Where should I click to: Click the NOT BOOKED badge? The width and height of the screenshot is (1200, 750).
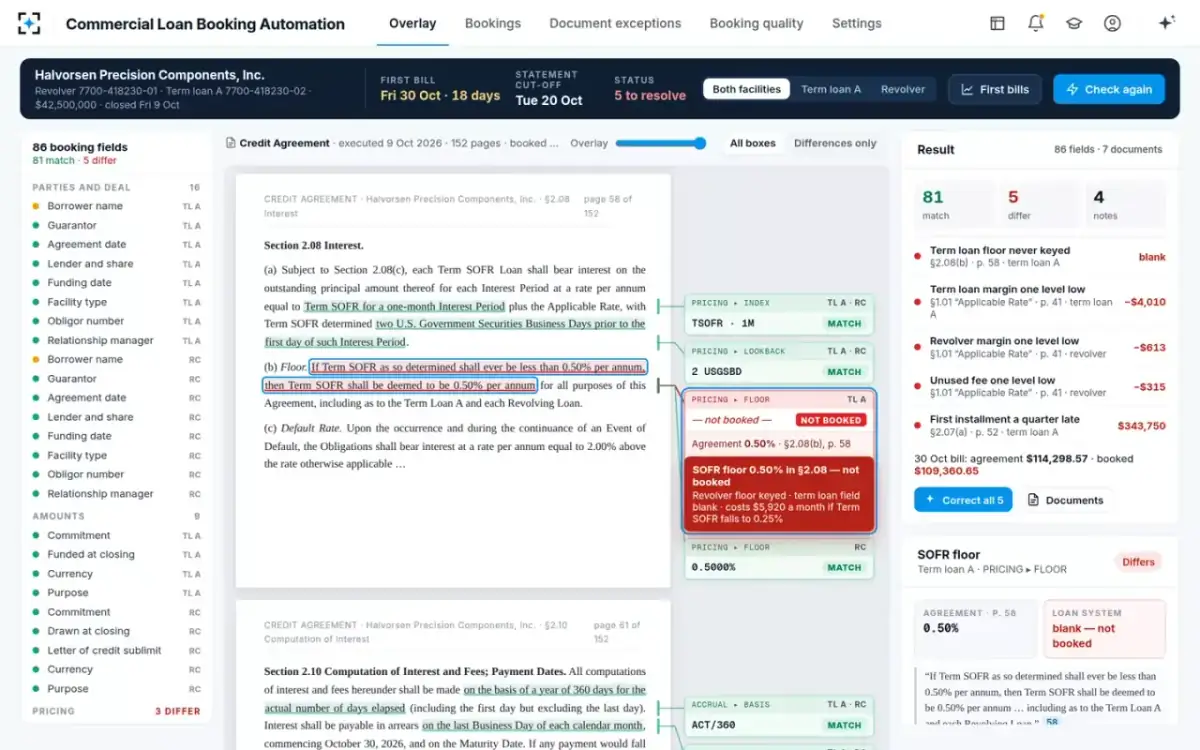coord(830,420)
